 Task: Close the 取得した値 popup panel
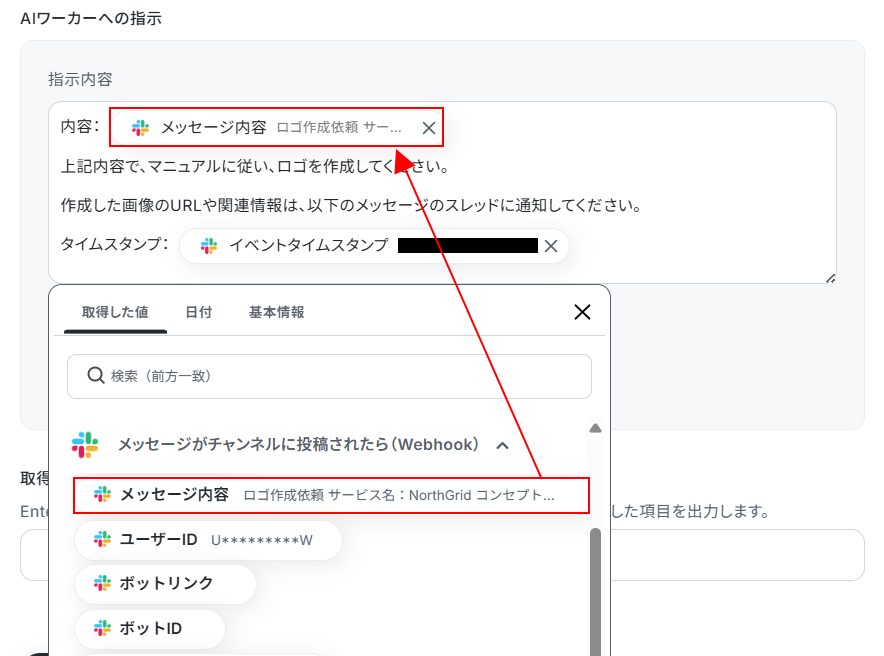[582, 312]
